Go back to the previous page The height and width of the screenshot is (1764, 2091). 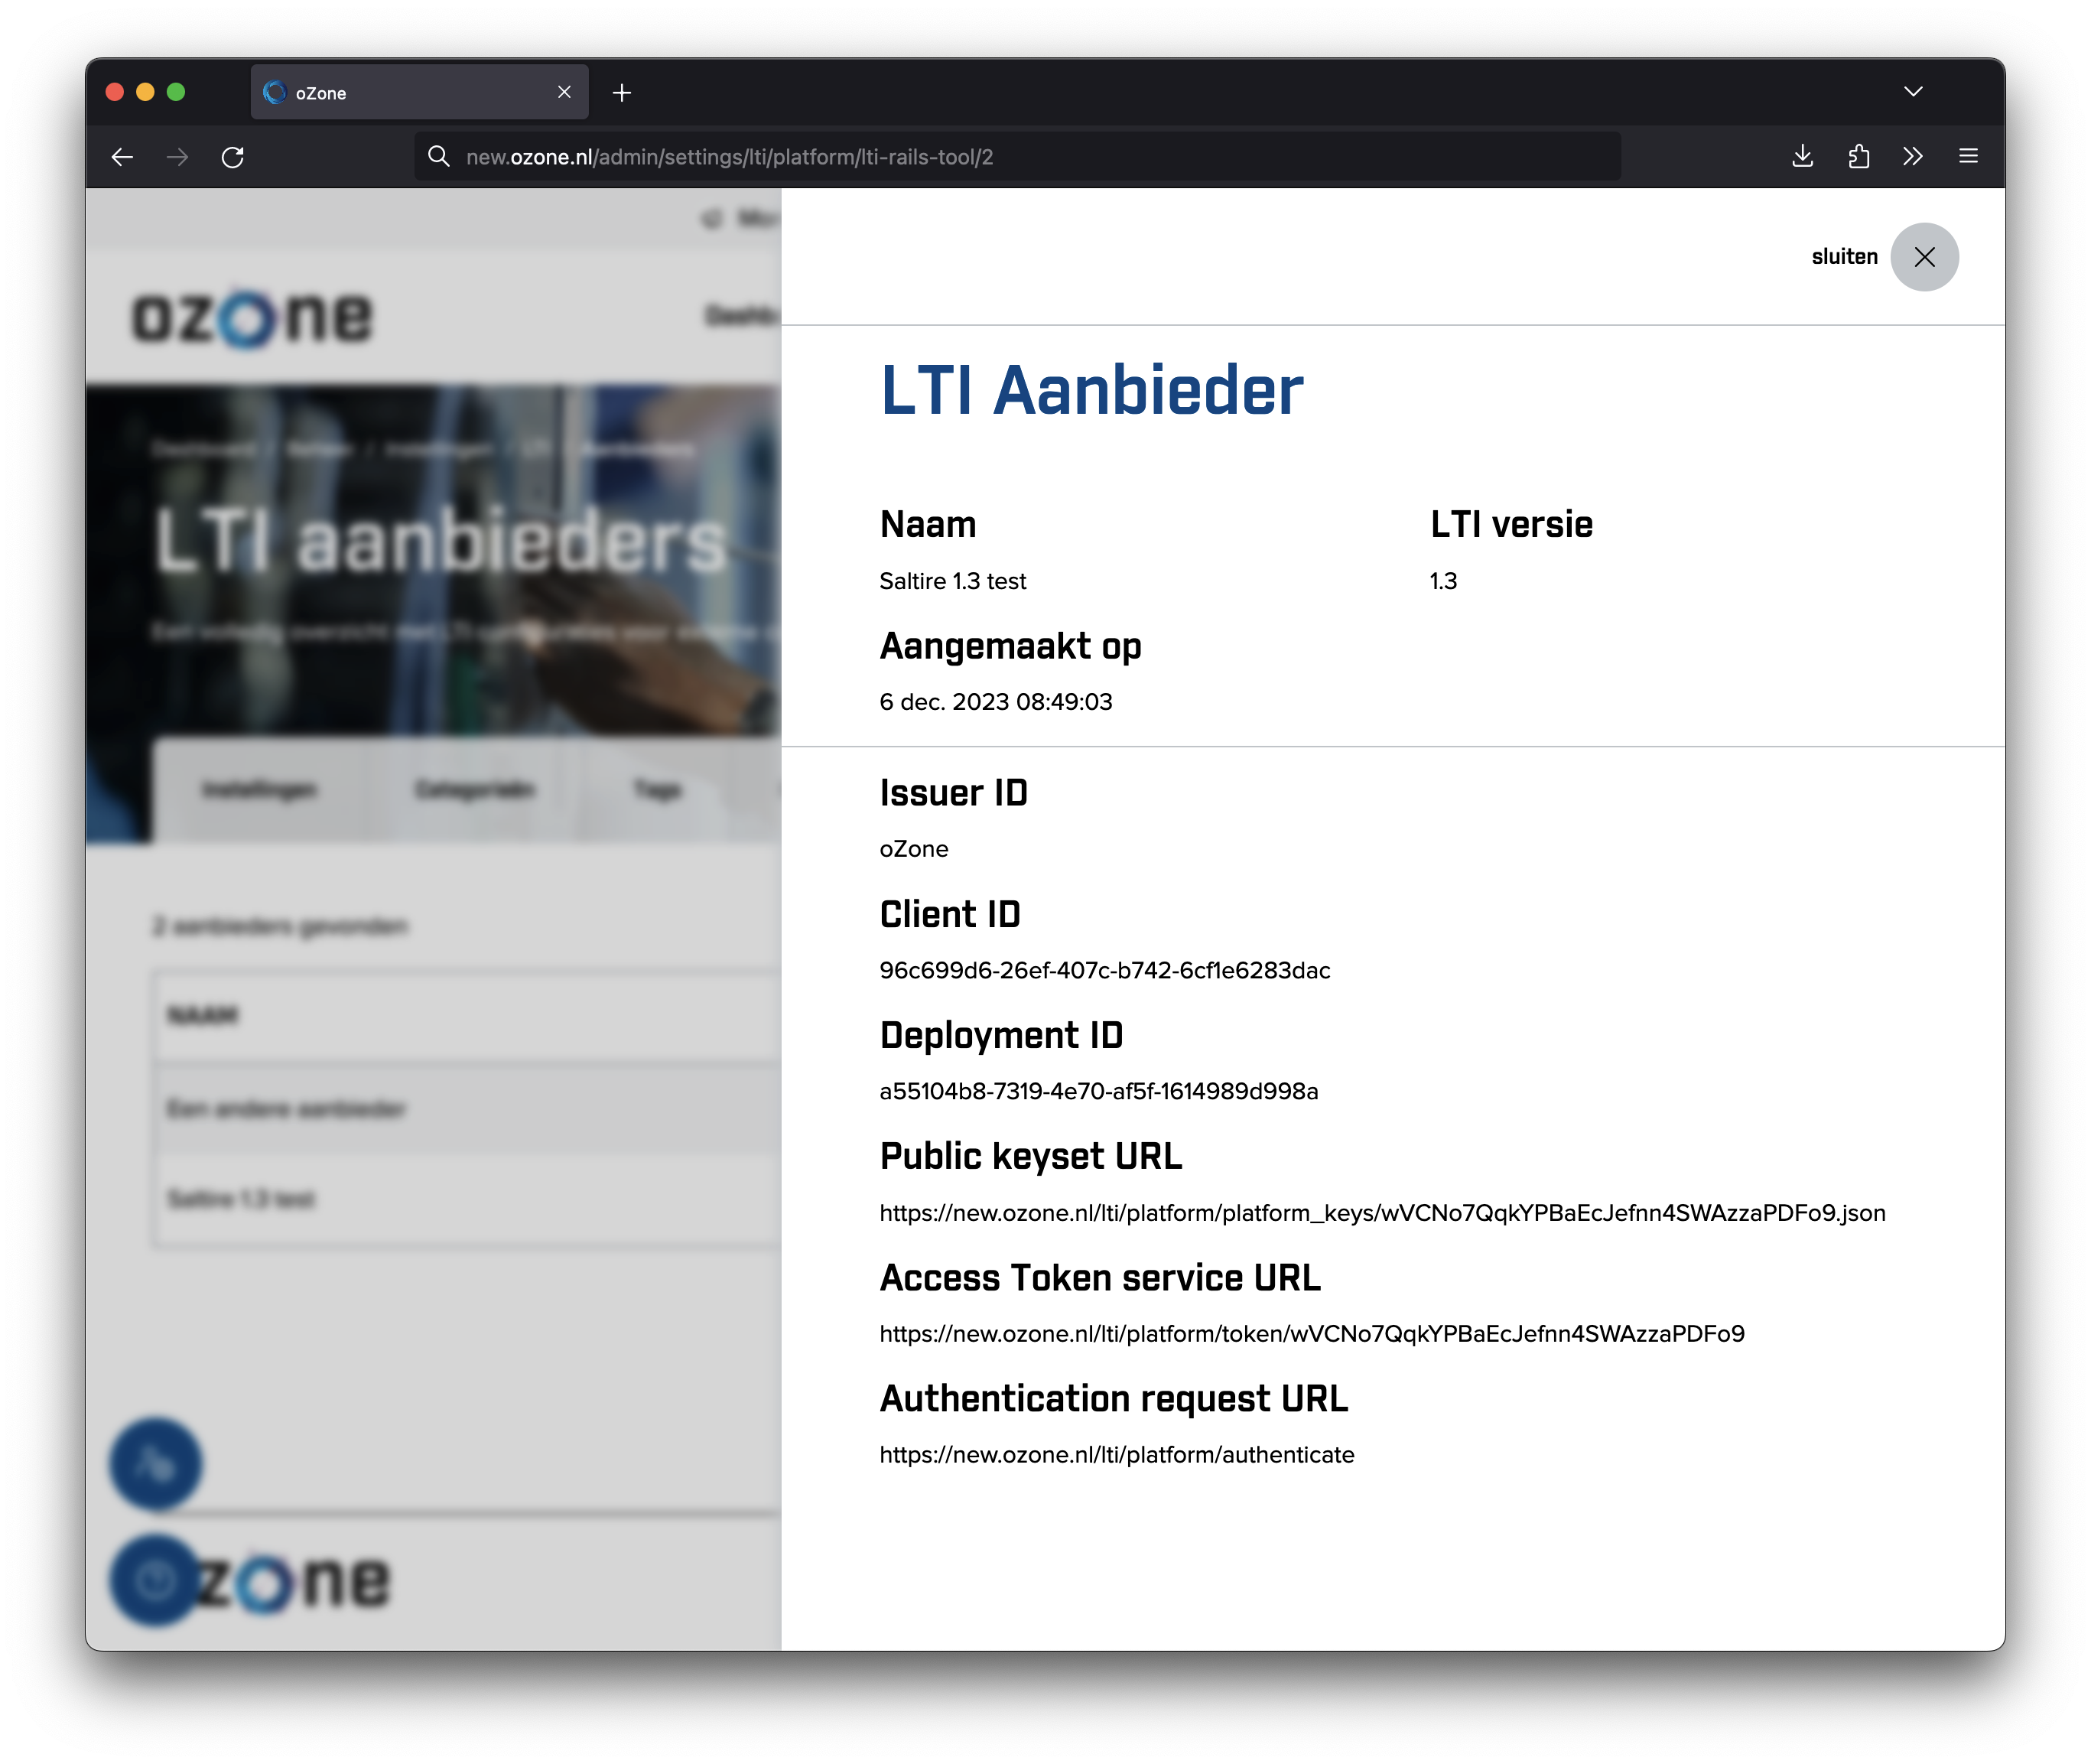[x=122, y=157]
